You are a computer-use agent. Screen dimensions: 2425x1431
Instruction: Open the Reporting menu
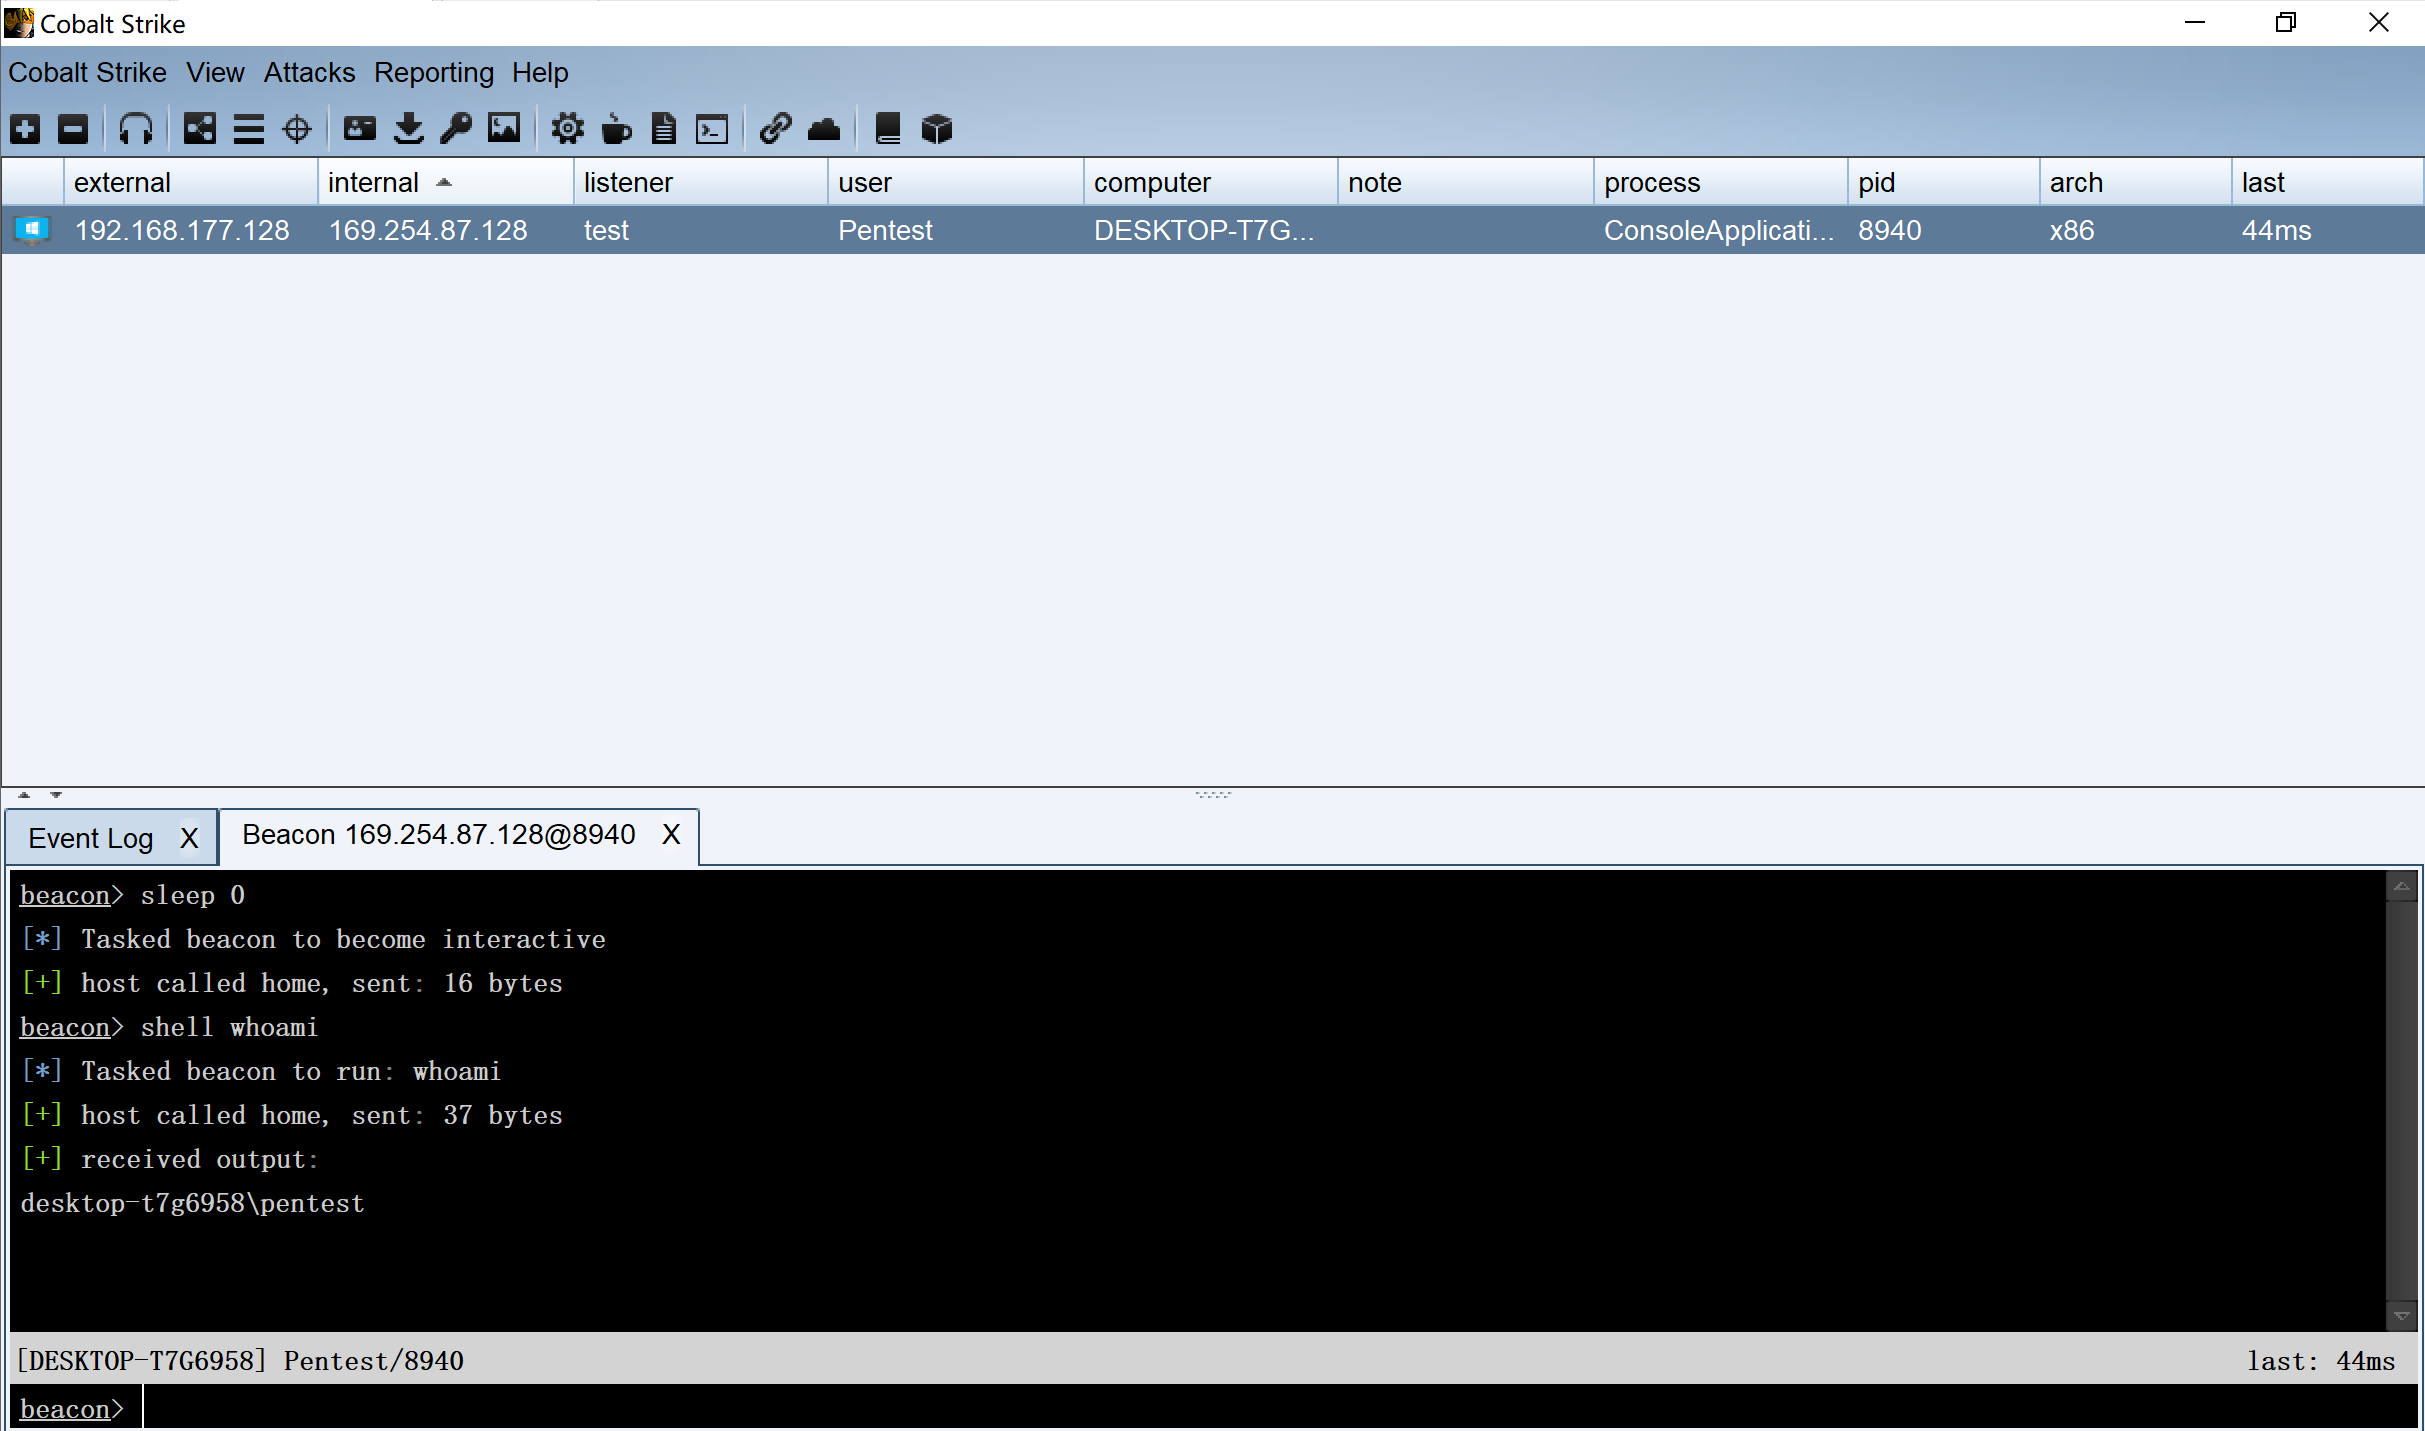(x=433, y=73)
